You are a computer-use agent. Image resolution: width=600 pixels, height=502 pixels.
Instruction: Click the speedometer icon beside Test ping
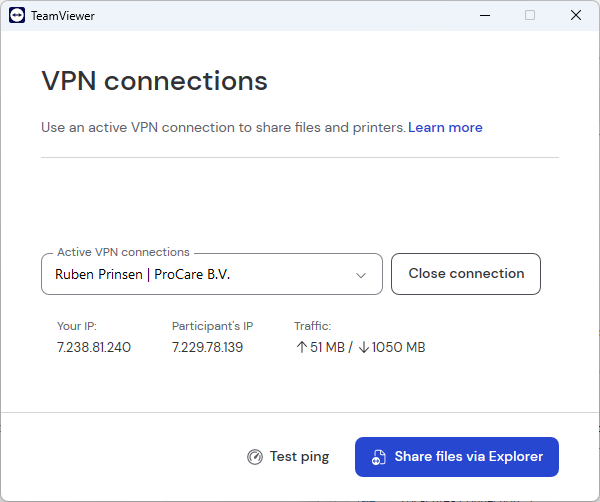pyautogui.click(x=255, y=457)
